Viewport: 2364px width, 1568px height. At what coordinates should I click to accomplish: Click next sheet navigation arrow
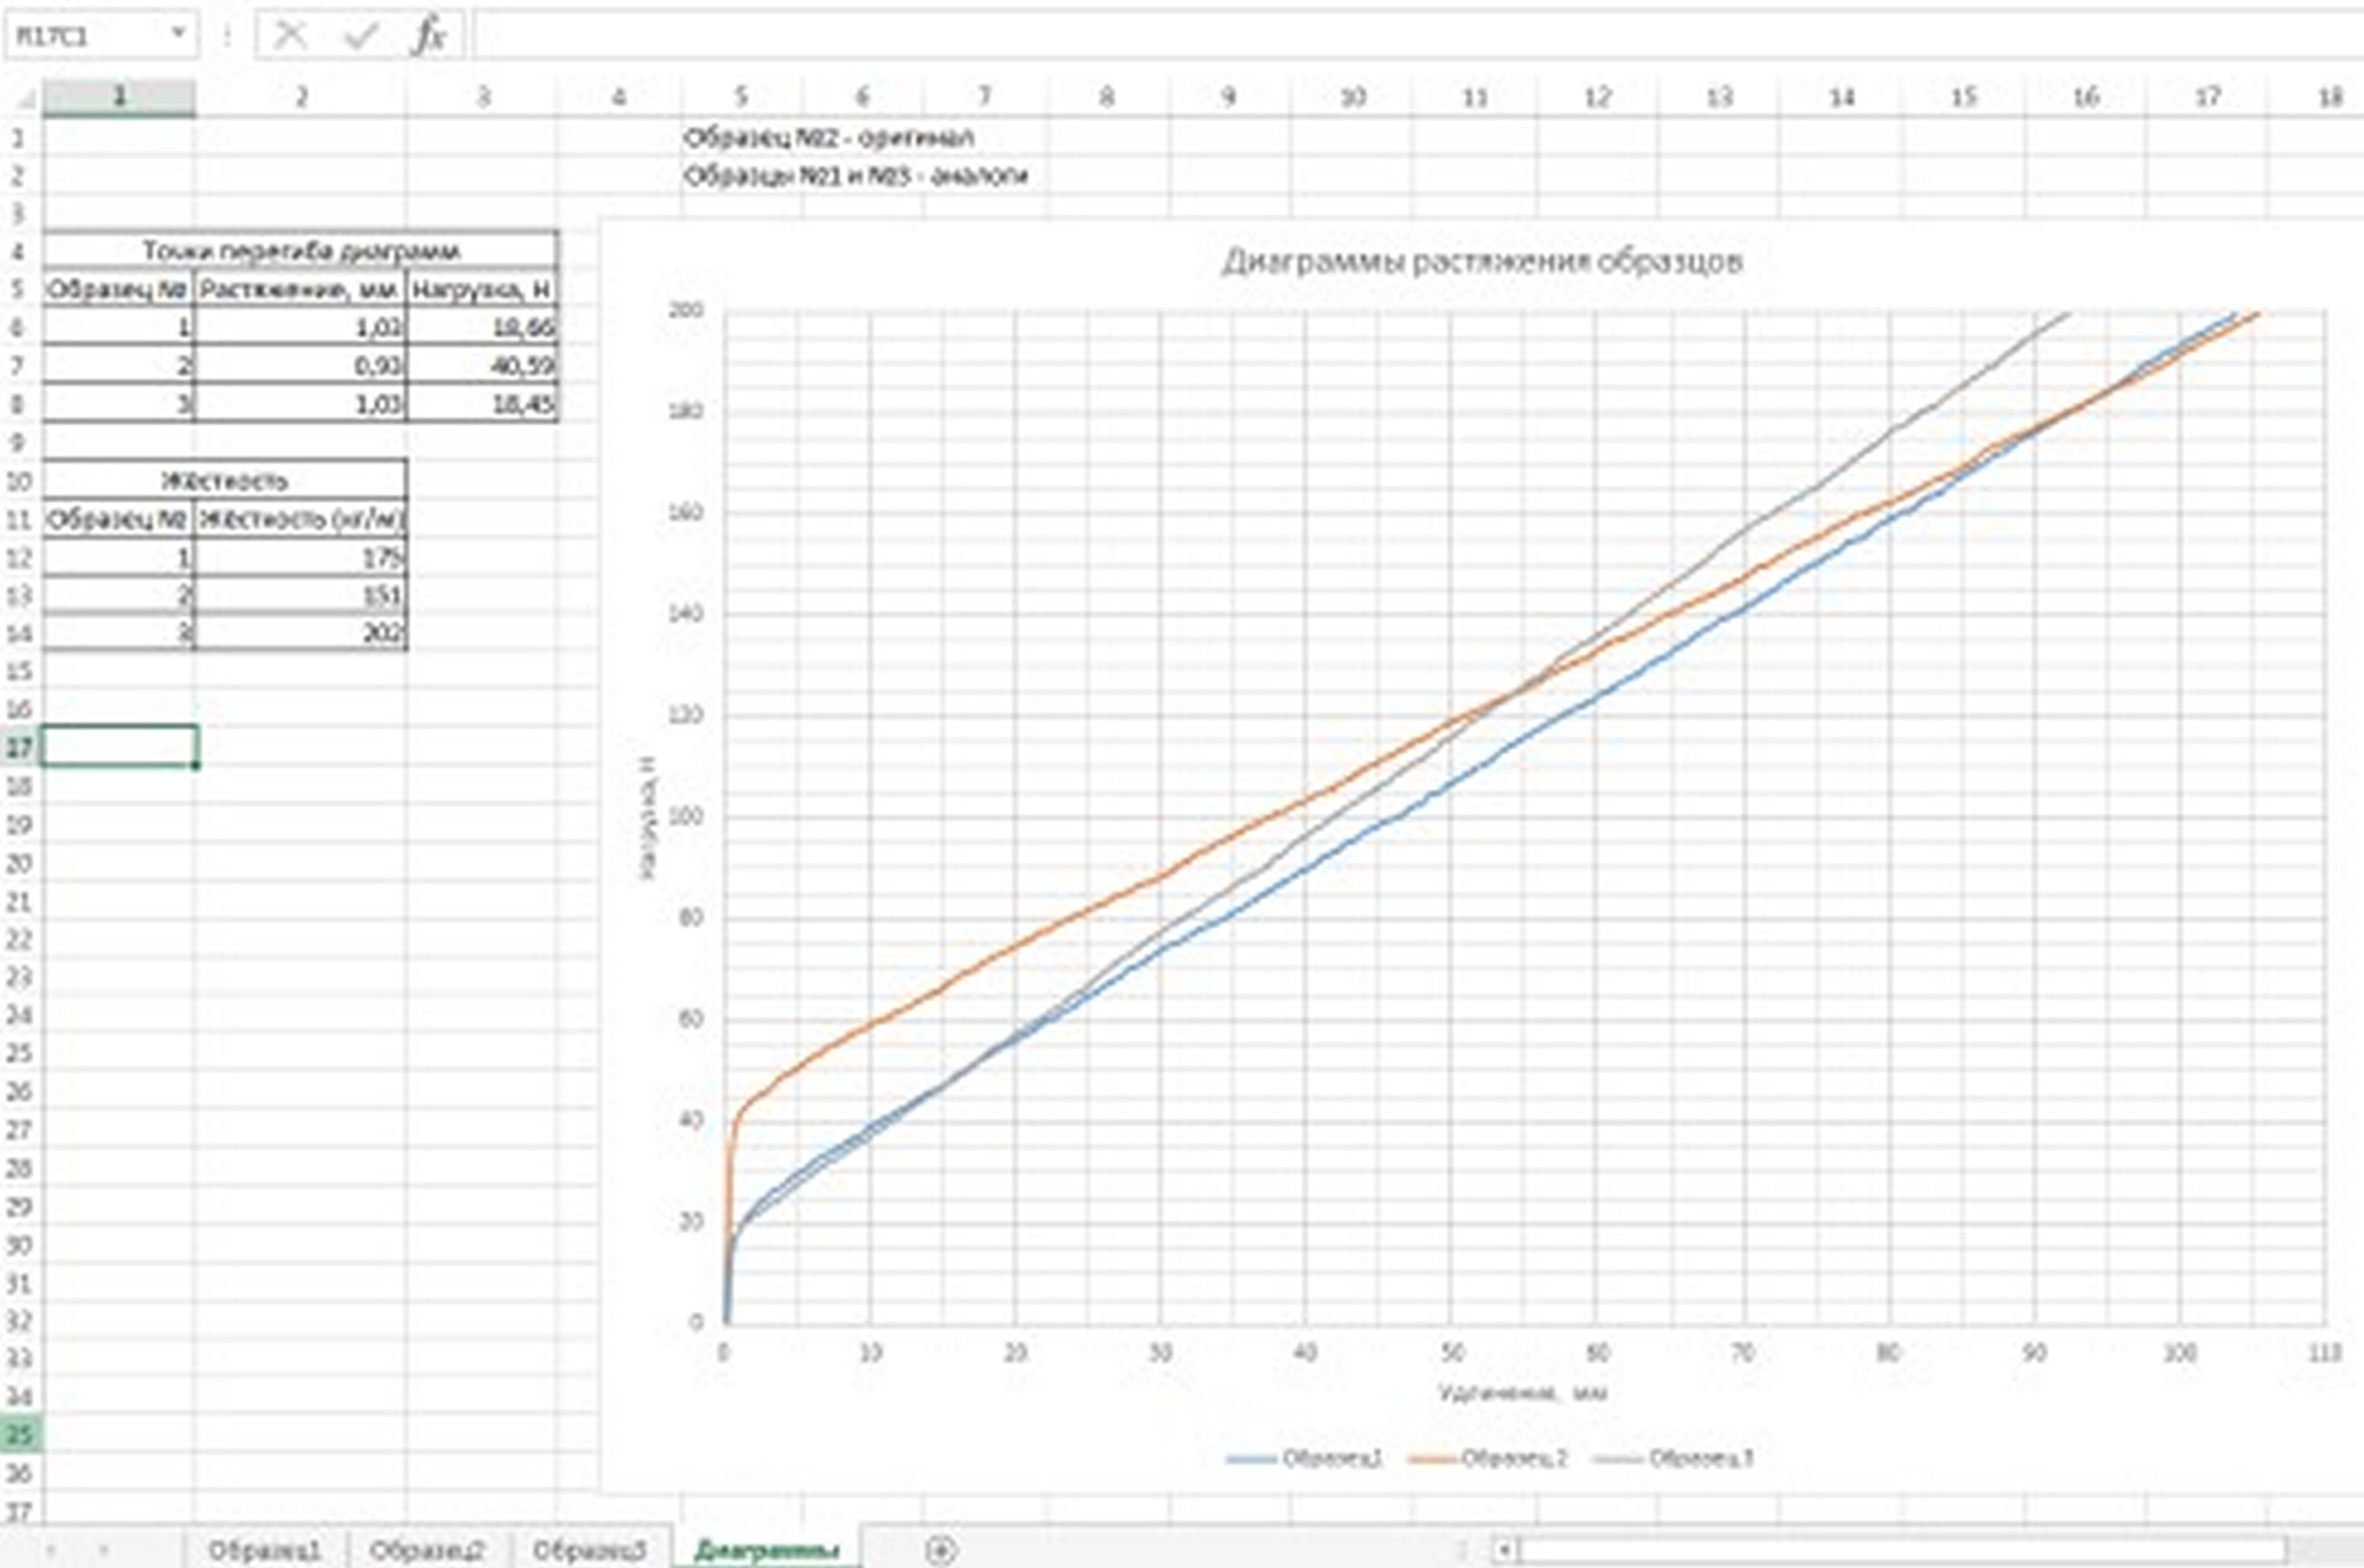point(104,1551)
